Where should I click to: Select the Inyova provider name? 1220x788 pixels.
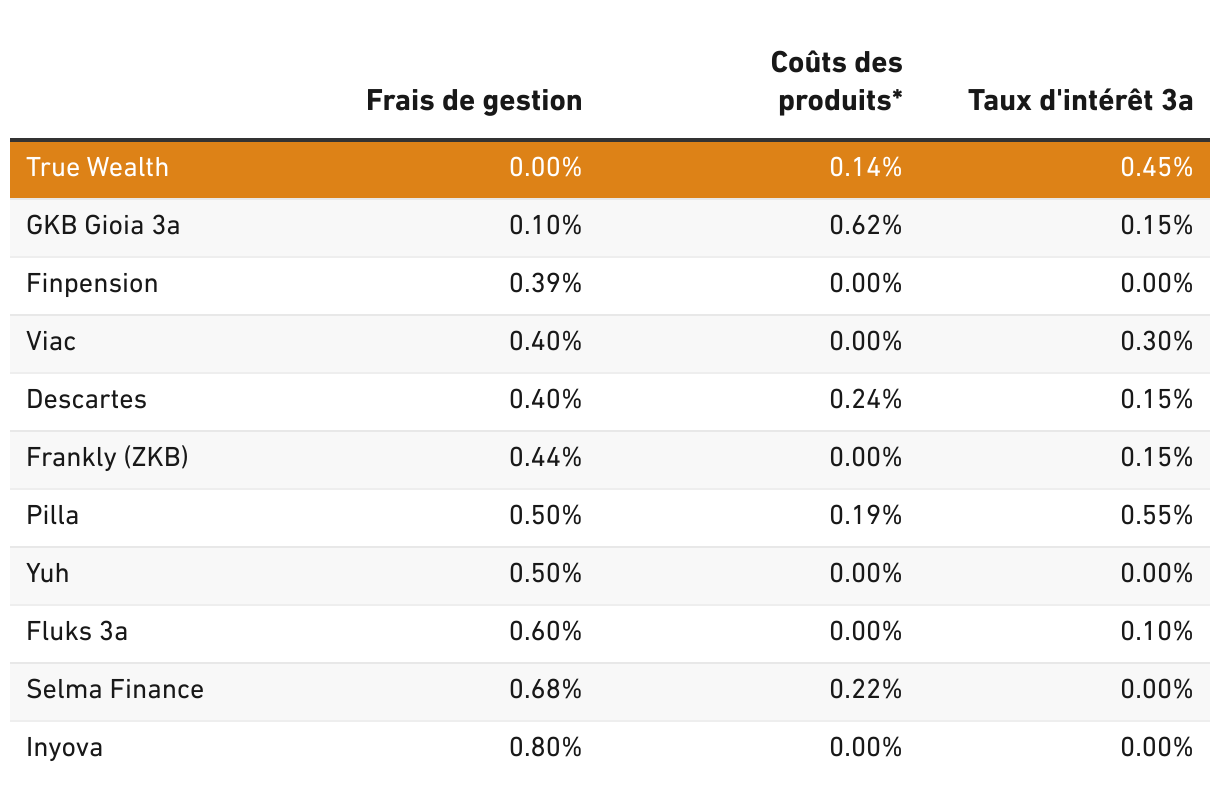click(x=65, y=747)
